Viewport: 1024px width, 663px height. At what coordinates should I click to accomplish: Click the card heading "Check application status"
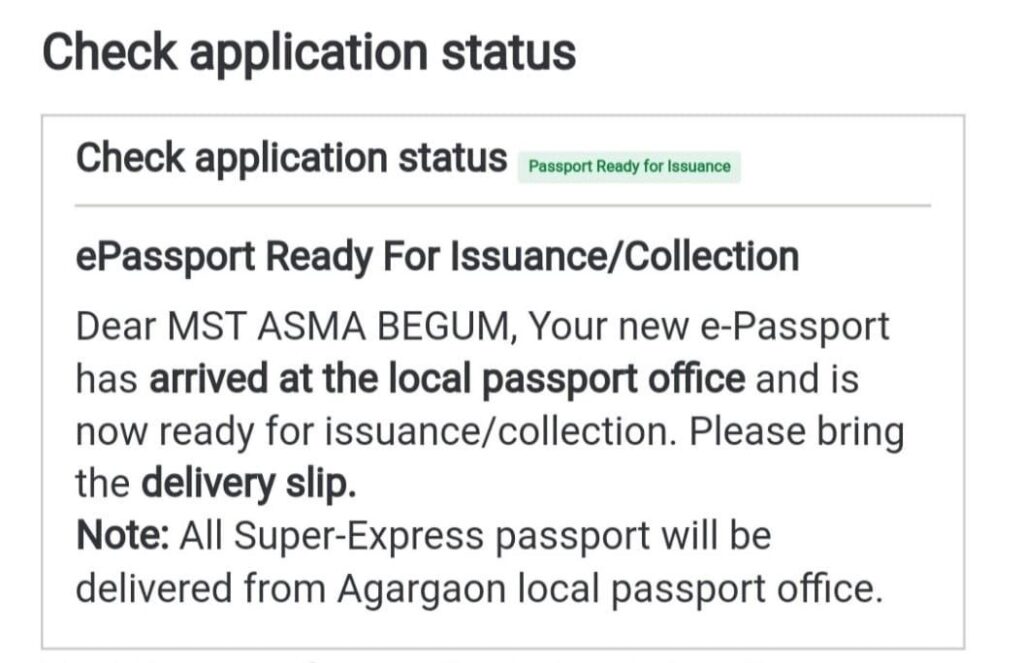(292, 159)
